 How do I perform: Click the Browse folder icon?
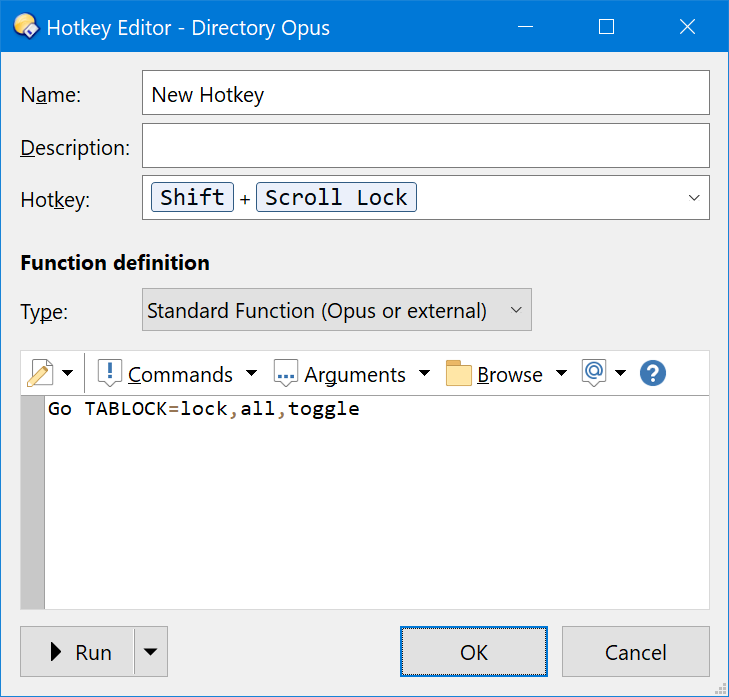click(459, 374)
